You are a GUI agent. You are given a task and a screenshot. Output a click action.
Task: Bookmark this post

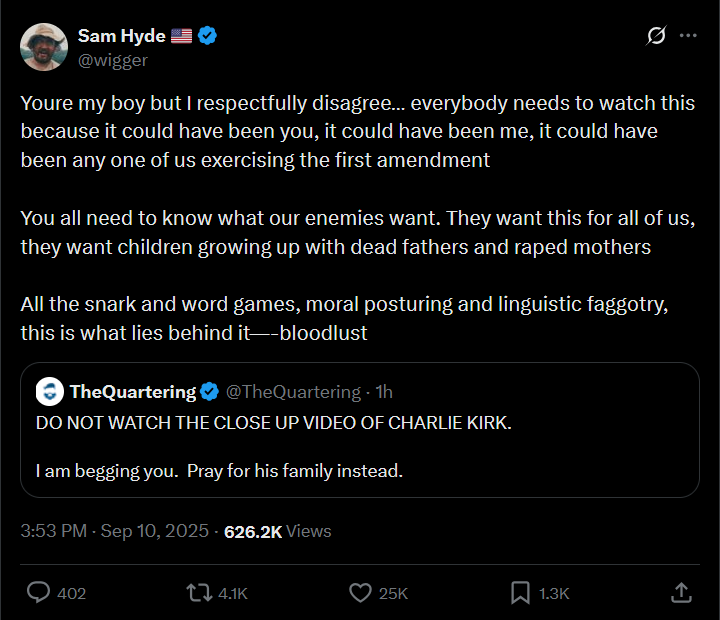click(520, 593)
